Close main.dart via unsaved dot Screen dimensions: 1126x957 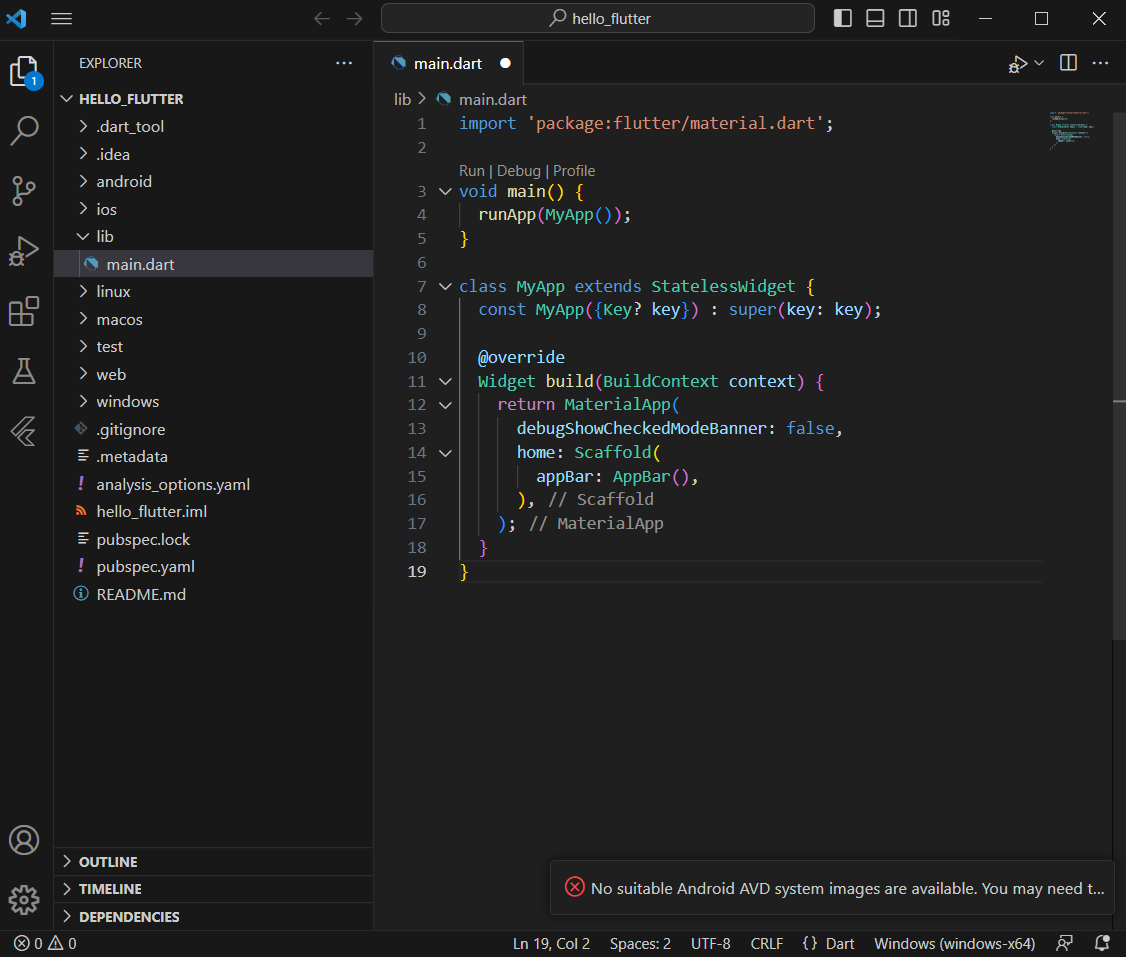pos(506,63)
